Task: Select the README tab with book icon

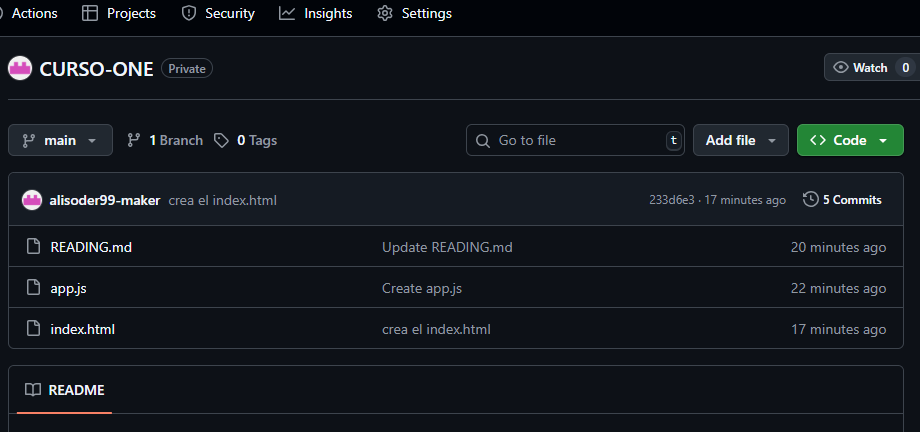Action: [65, 390]
